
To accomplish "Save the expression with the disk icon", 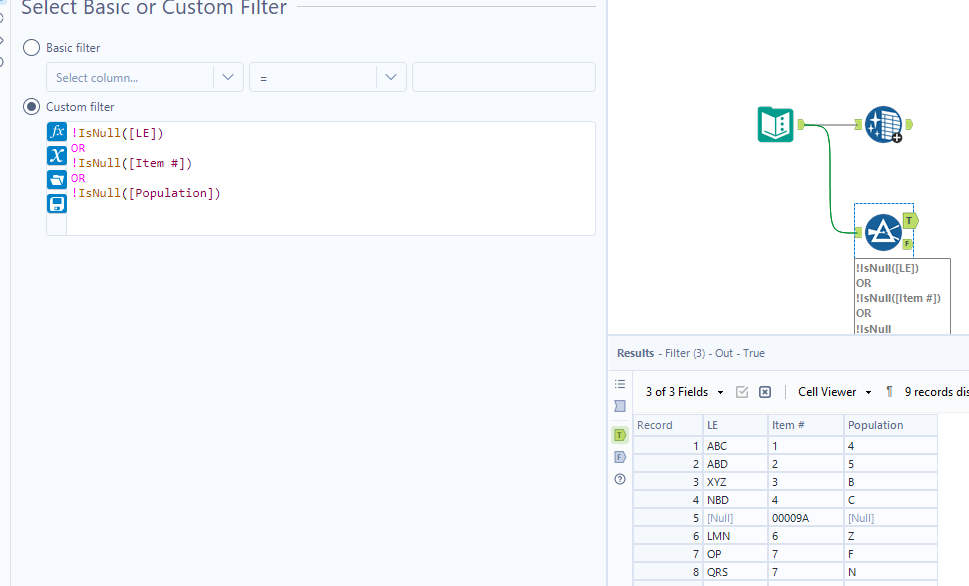I will click(57, 201).
